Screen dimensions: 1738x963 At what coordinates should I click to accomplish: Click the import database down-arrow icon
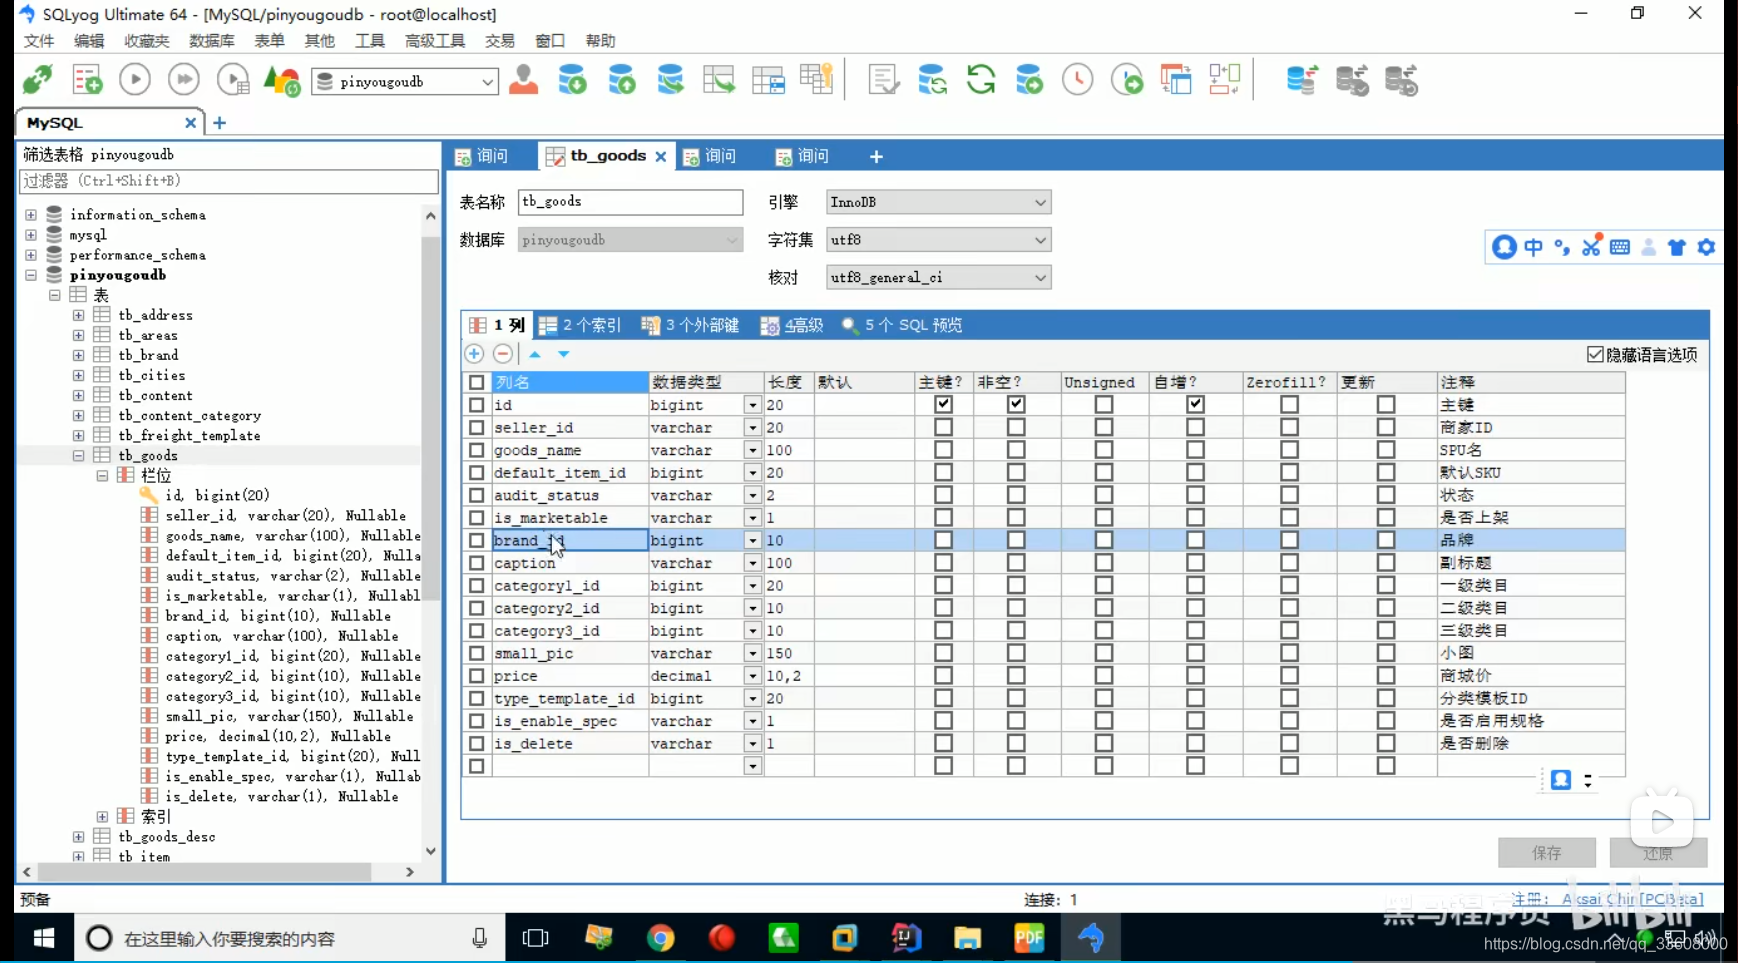(573, 80)
